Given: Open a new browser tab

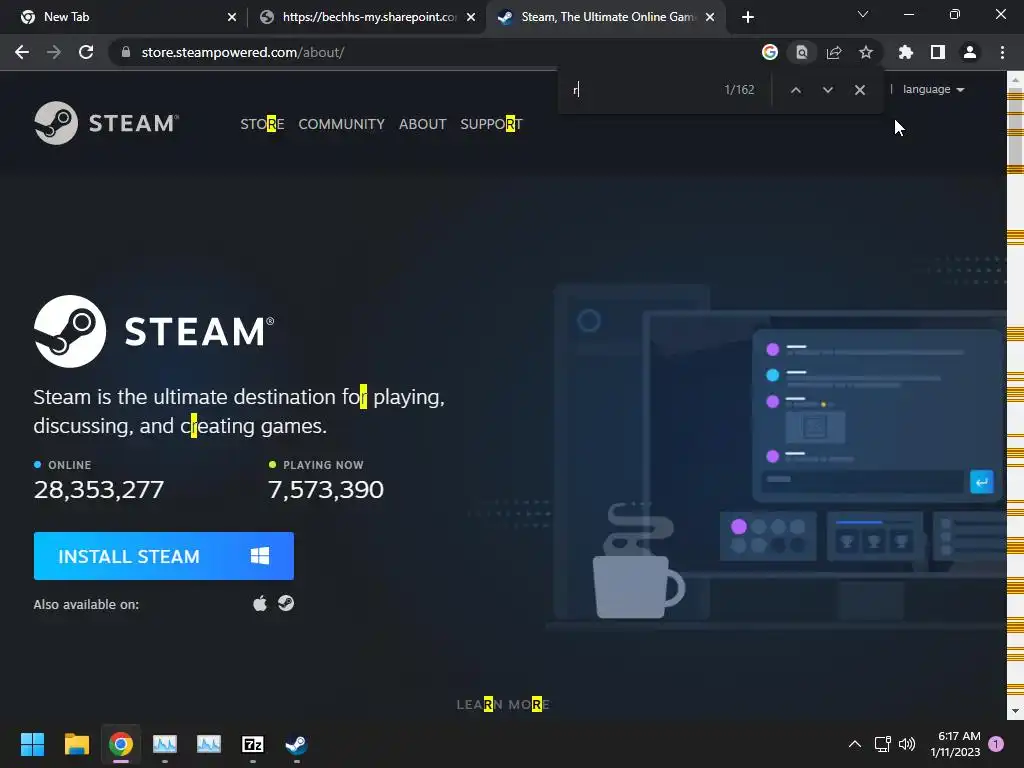Looking at the screenshot, I should tap(748, 17).
